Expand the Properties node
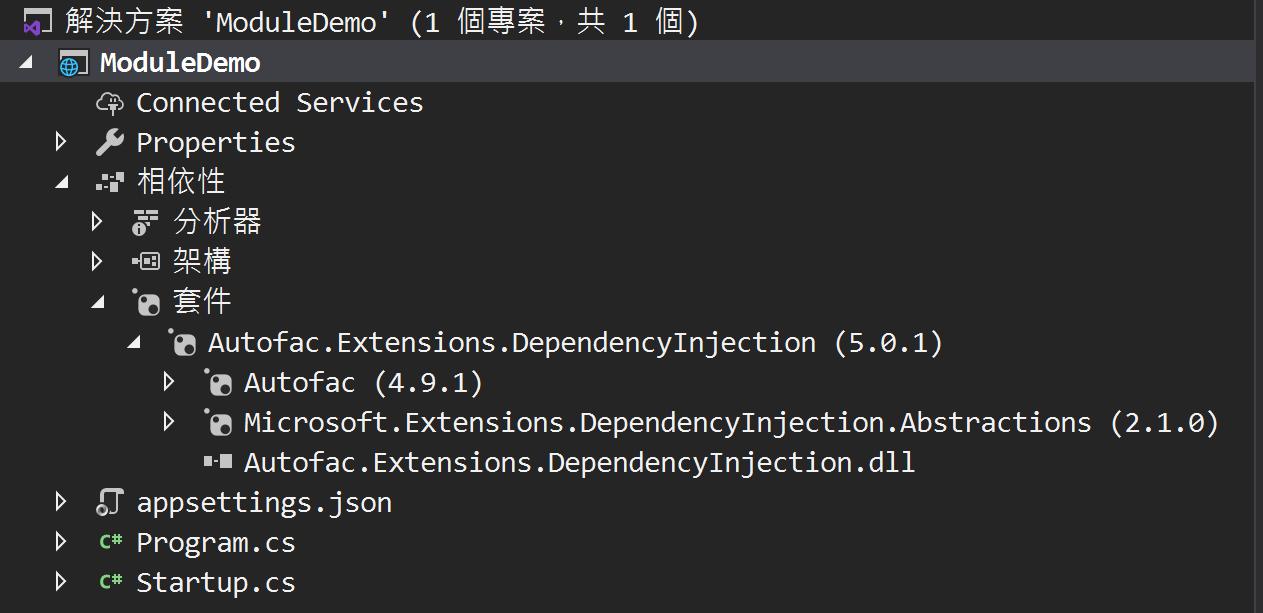Screen dimensions: 1263x613 tap(61, 143)
